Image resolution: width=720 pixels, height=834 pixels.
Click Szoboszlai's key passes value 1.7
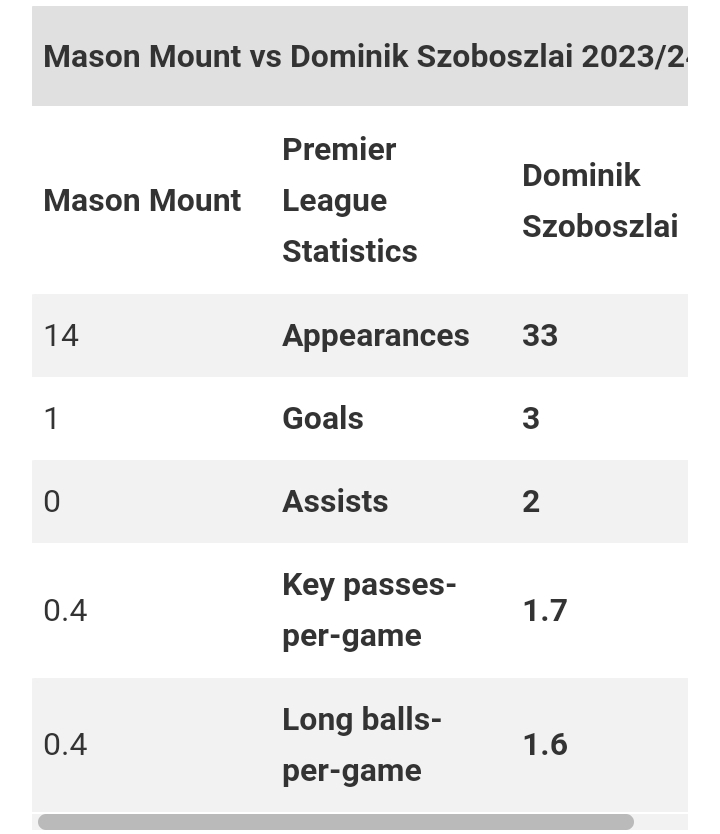coord(545,610)
